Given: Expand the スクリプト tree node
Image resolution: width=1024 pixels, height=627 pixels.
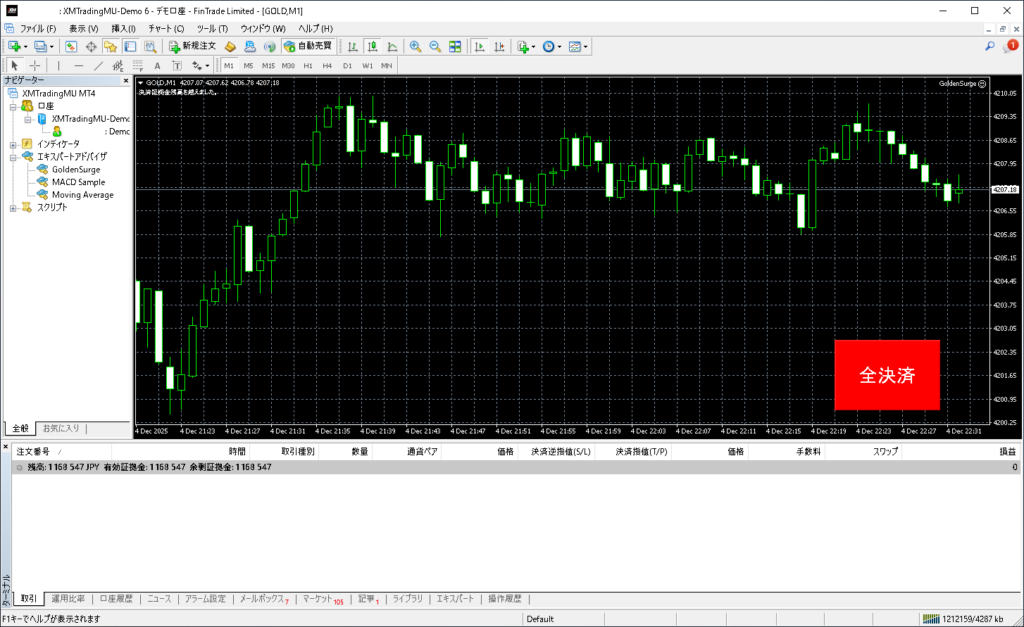Looking at the screenshot, I should [x=13, y=208].
